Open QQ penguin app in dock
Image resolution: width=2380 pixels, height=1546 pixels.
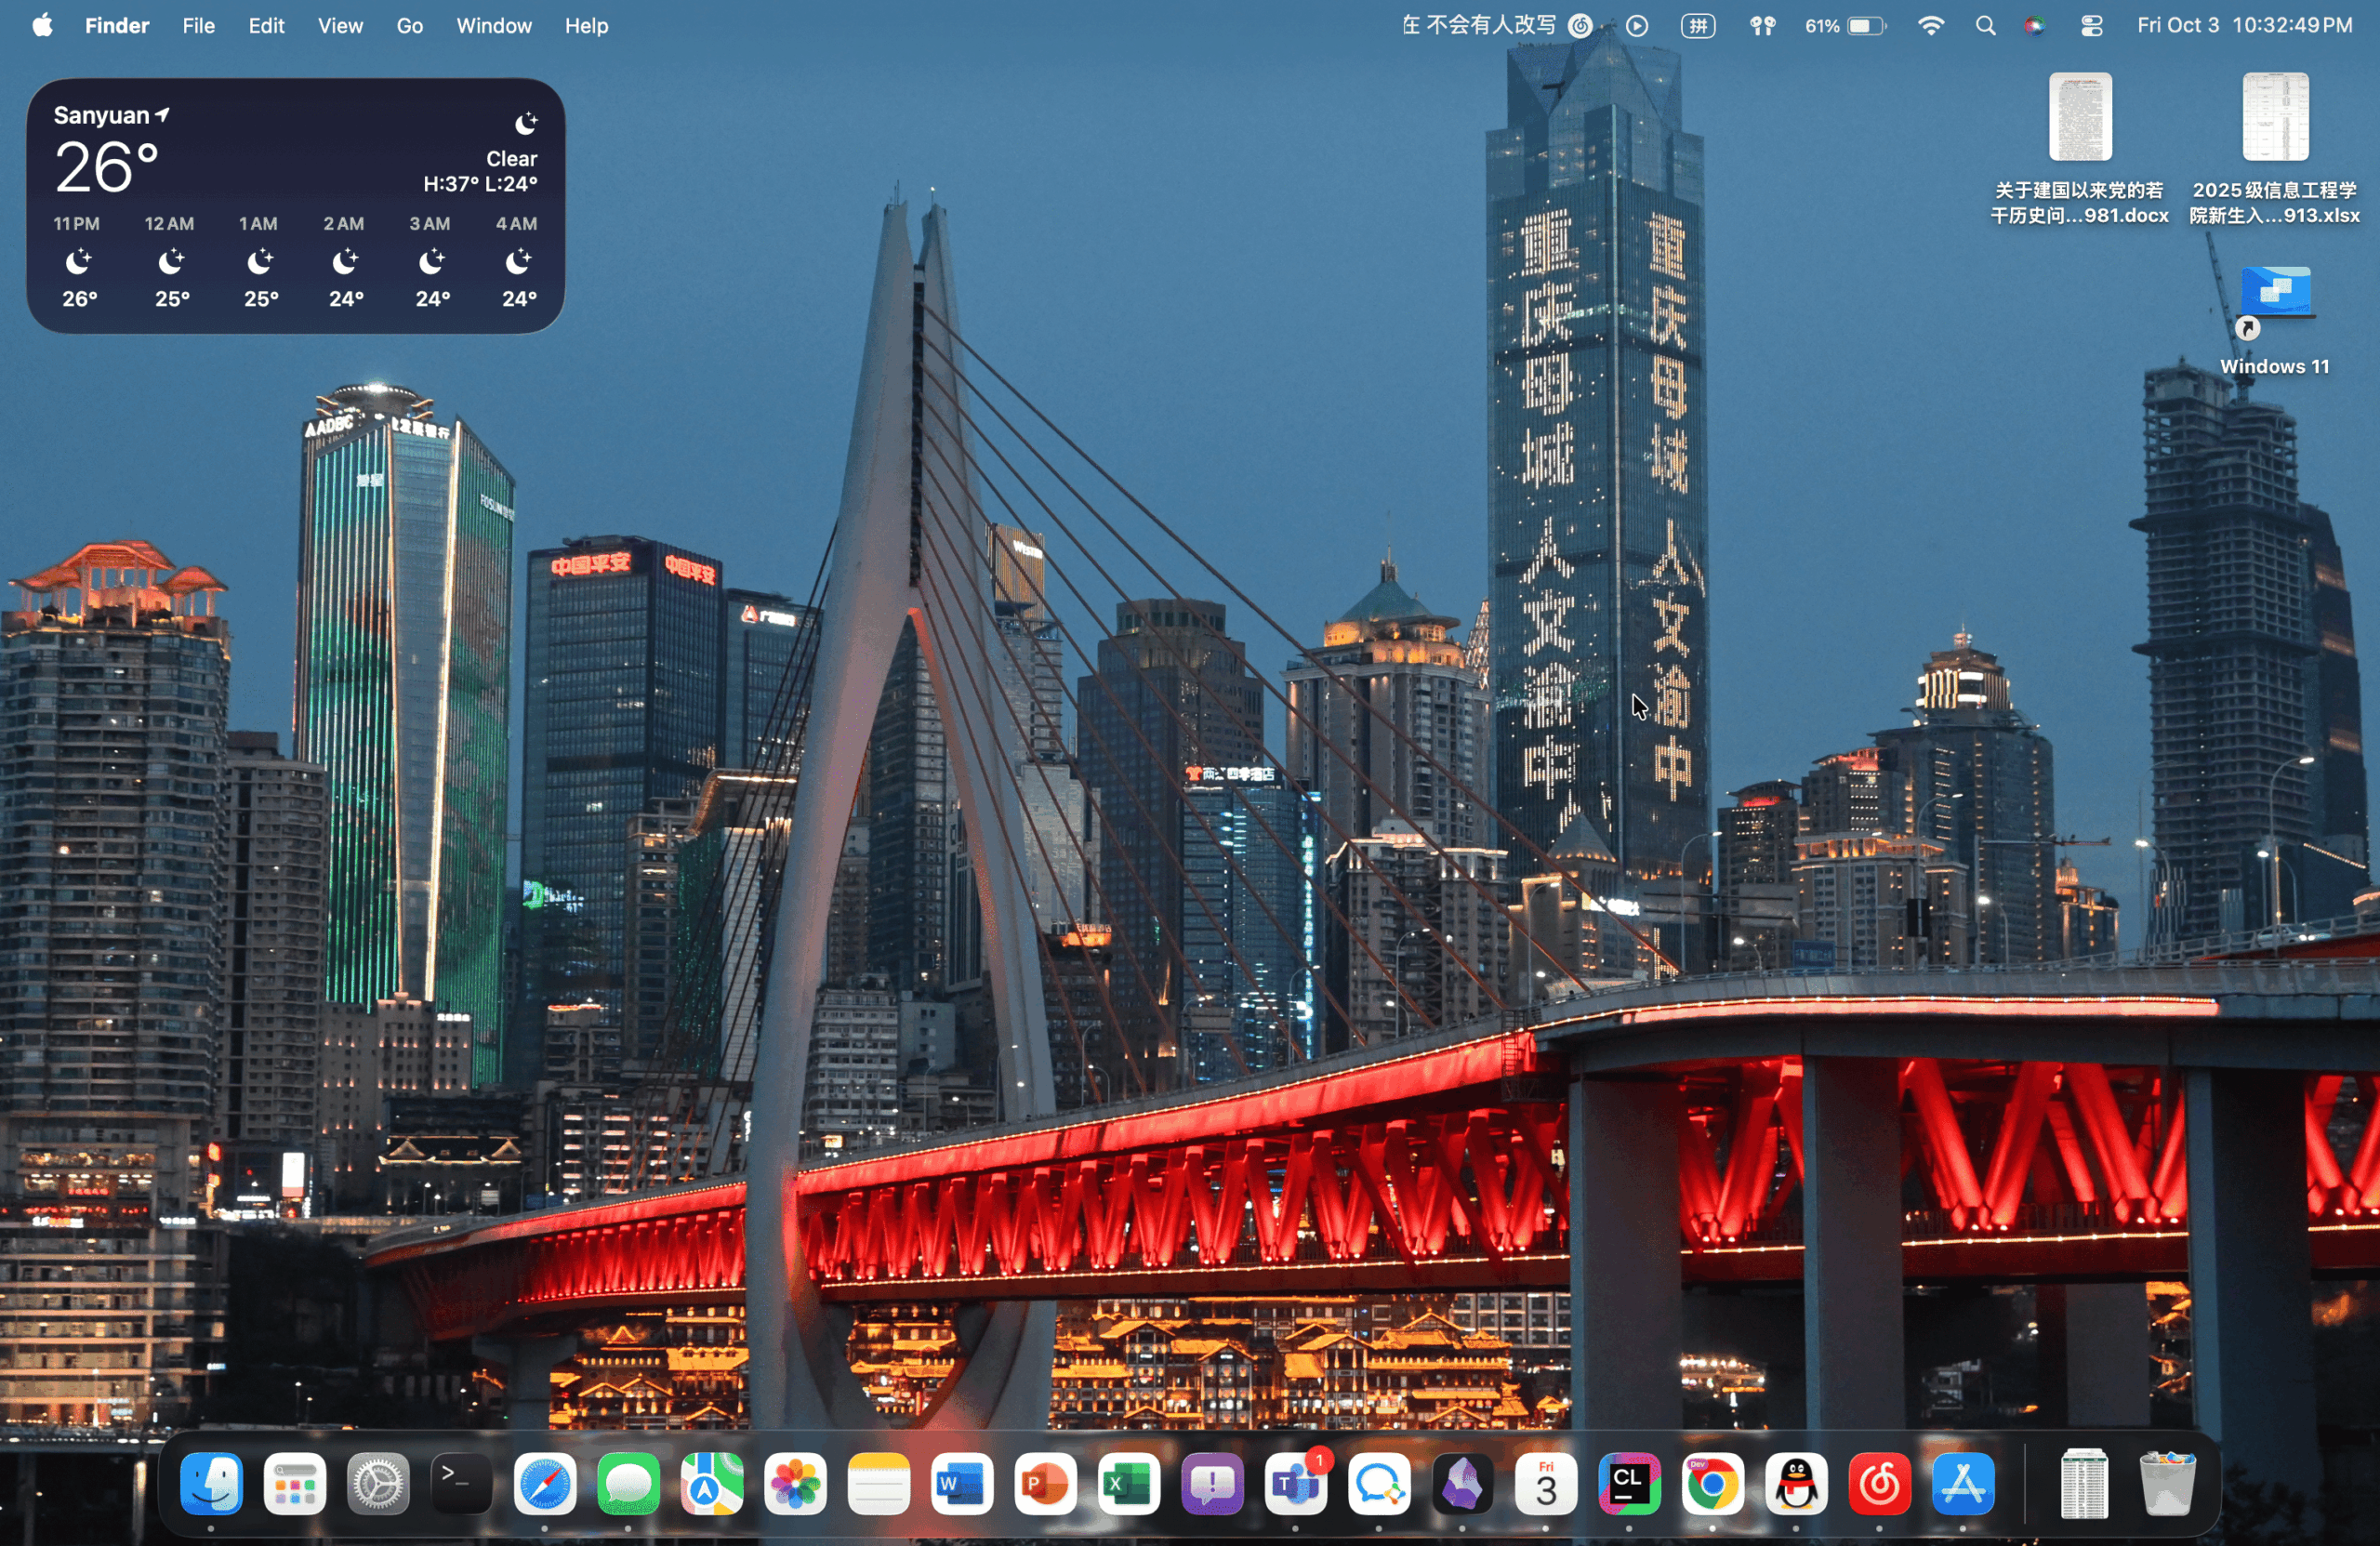[1796, 1483]
